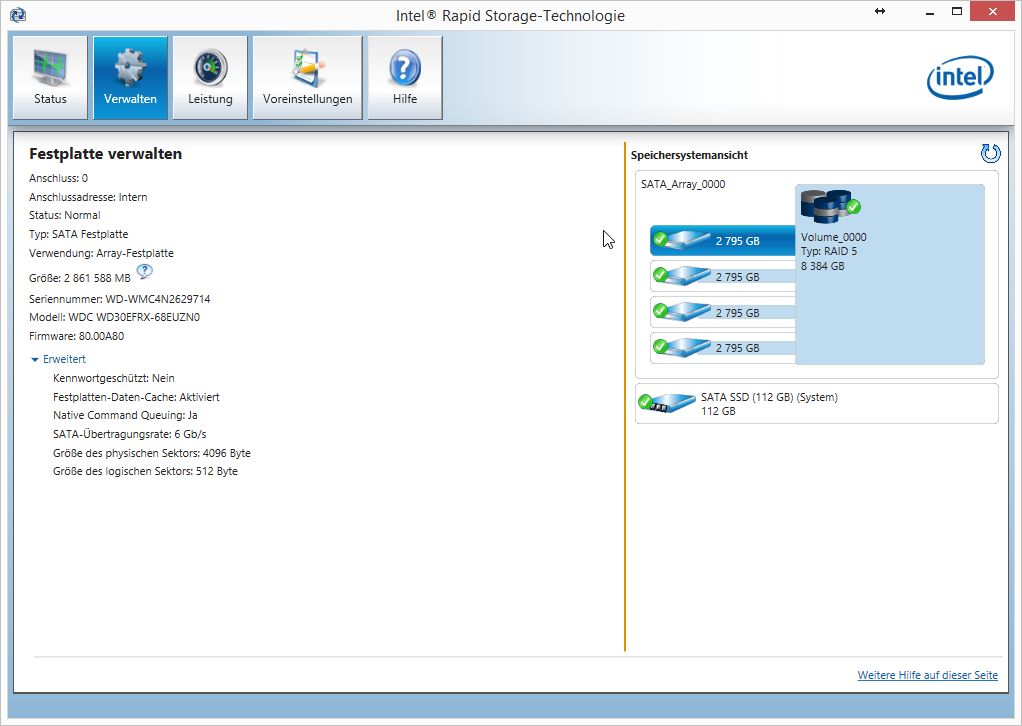Click Größe des logischen Sektors line

(145, 471)
